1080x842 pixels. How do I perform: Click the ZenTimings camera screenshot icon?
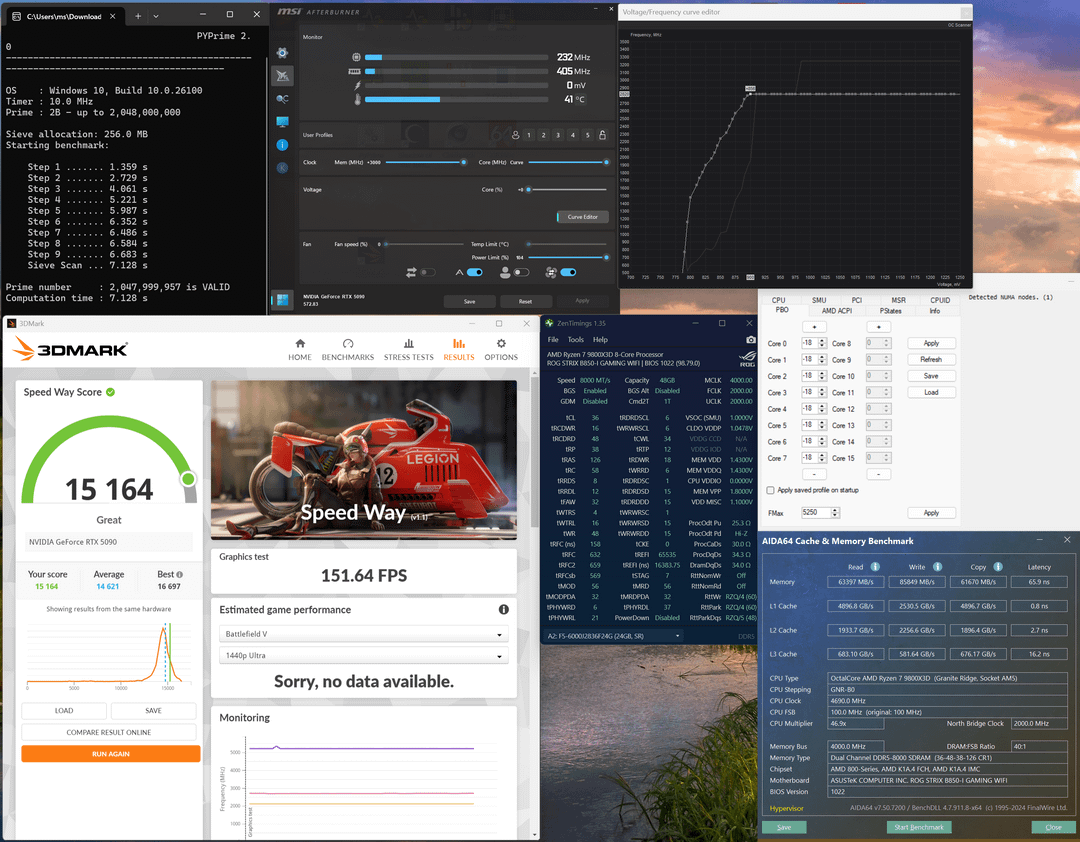750,340
